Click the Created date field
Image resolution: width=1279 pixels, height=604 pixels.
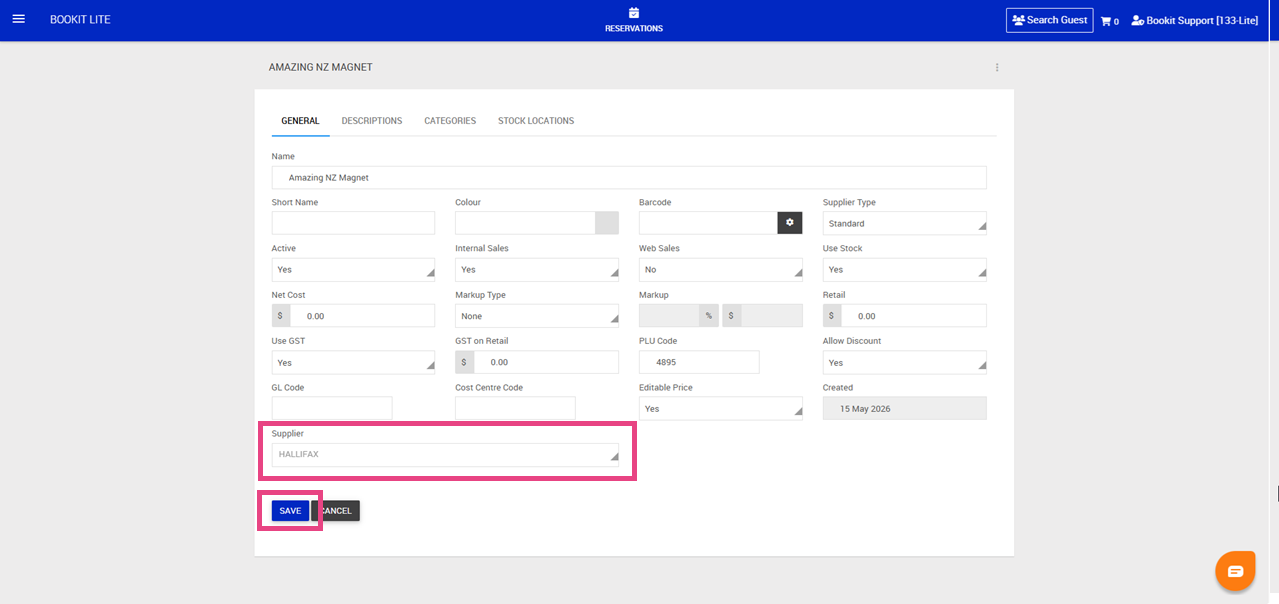905,408
